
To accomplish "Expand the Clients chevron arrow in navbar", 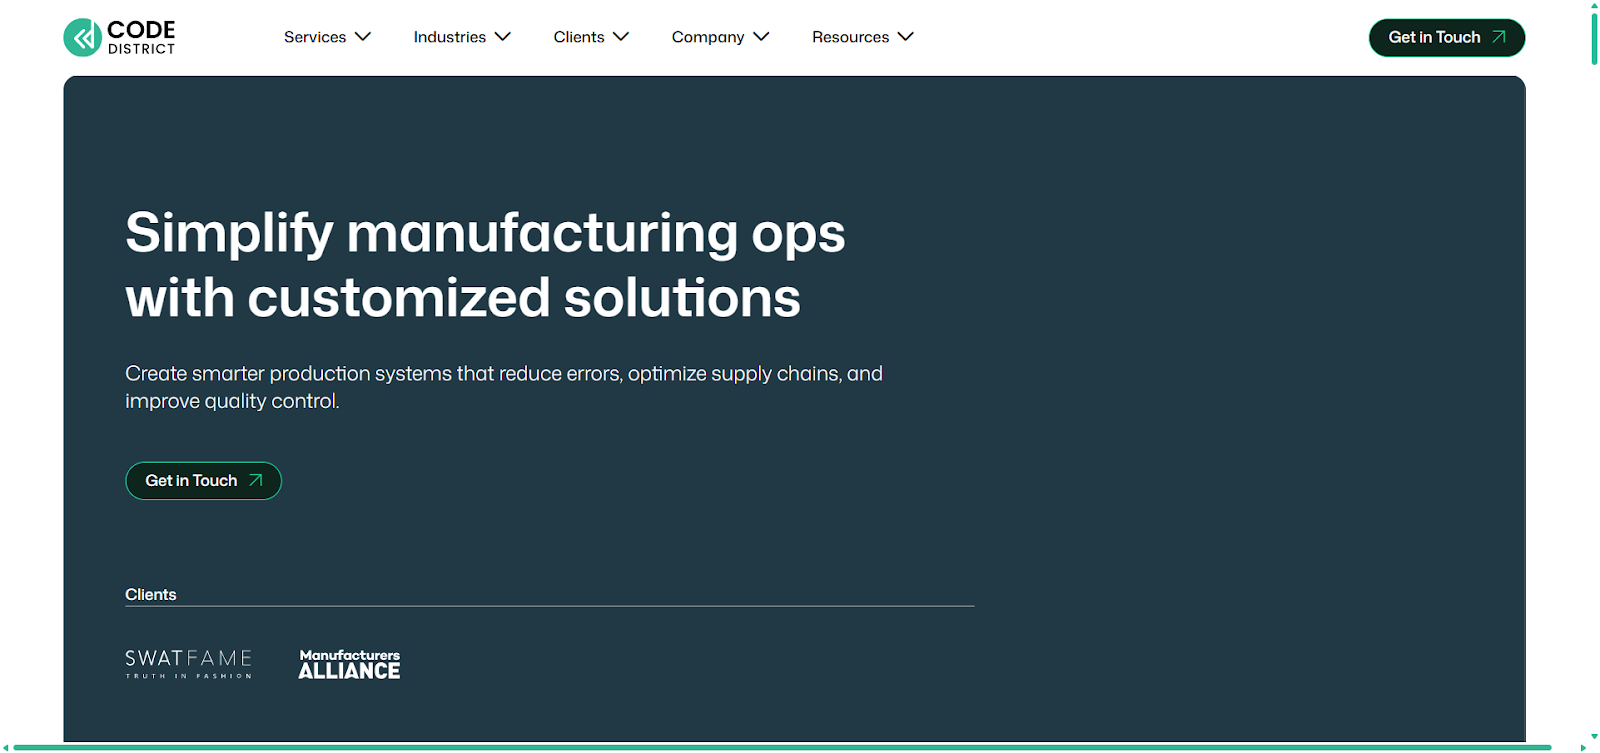I will (621, 37).
